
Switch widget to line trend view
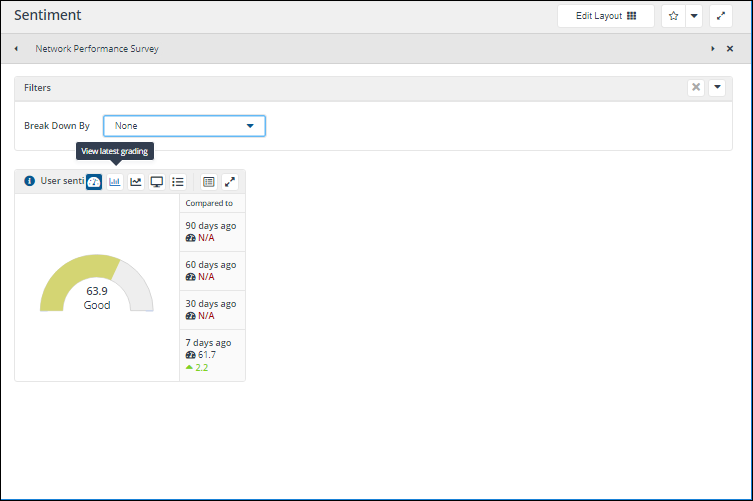(136, 182)
